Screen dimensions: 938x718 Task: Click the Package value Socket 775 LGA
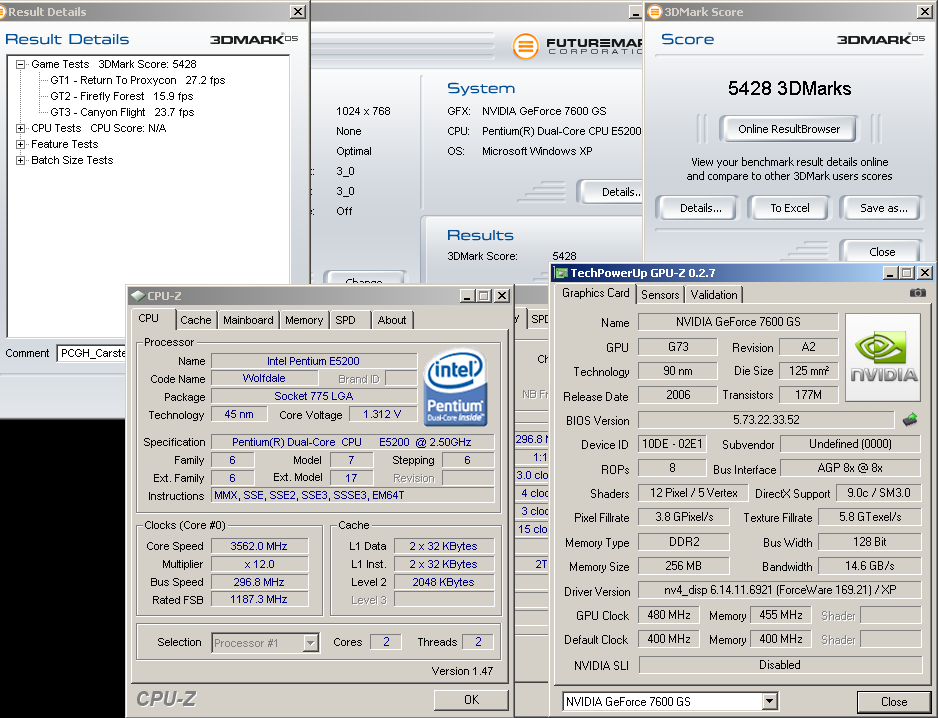point(313,396)
